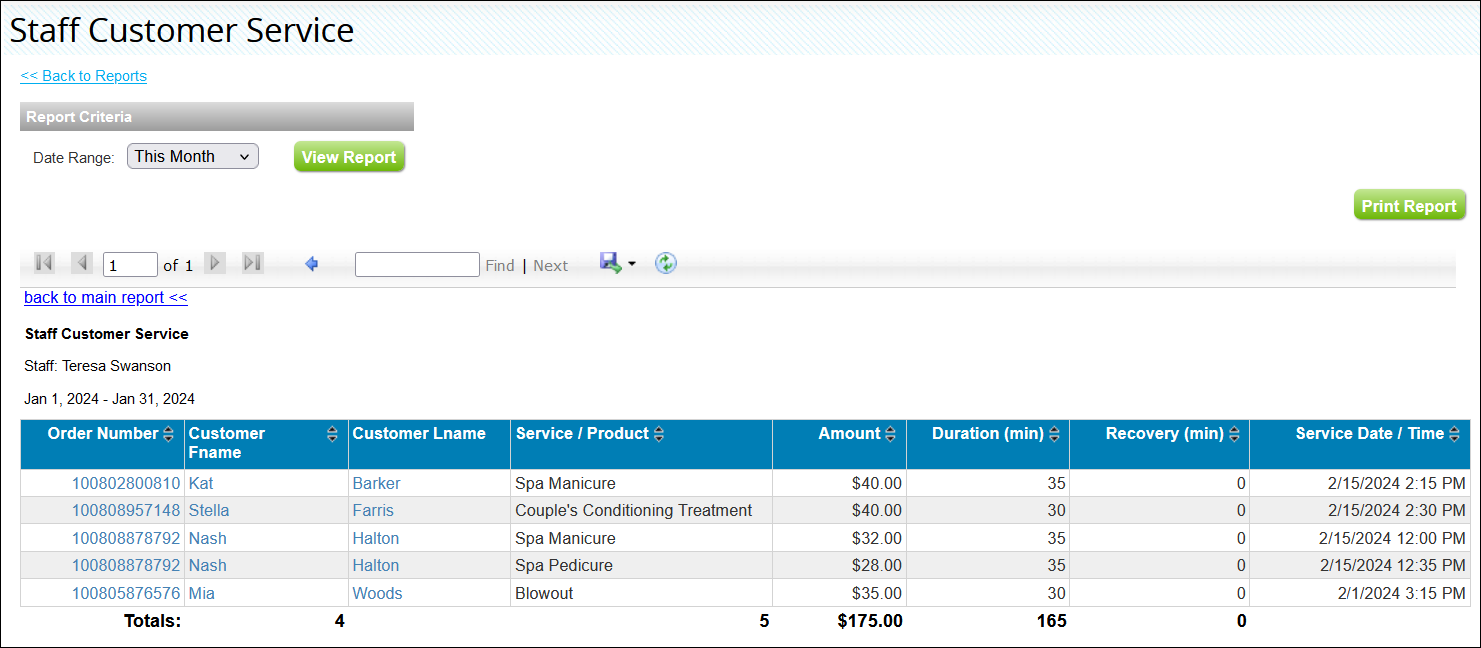Select the total duration 165
Viewport: 1481px width, 648px height.
1051,621
